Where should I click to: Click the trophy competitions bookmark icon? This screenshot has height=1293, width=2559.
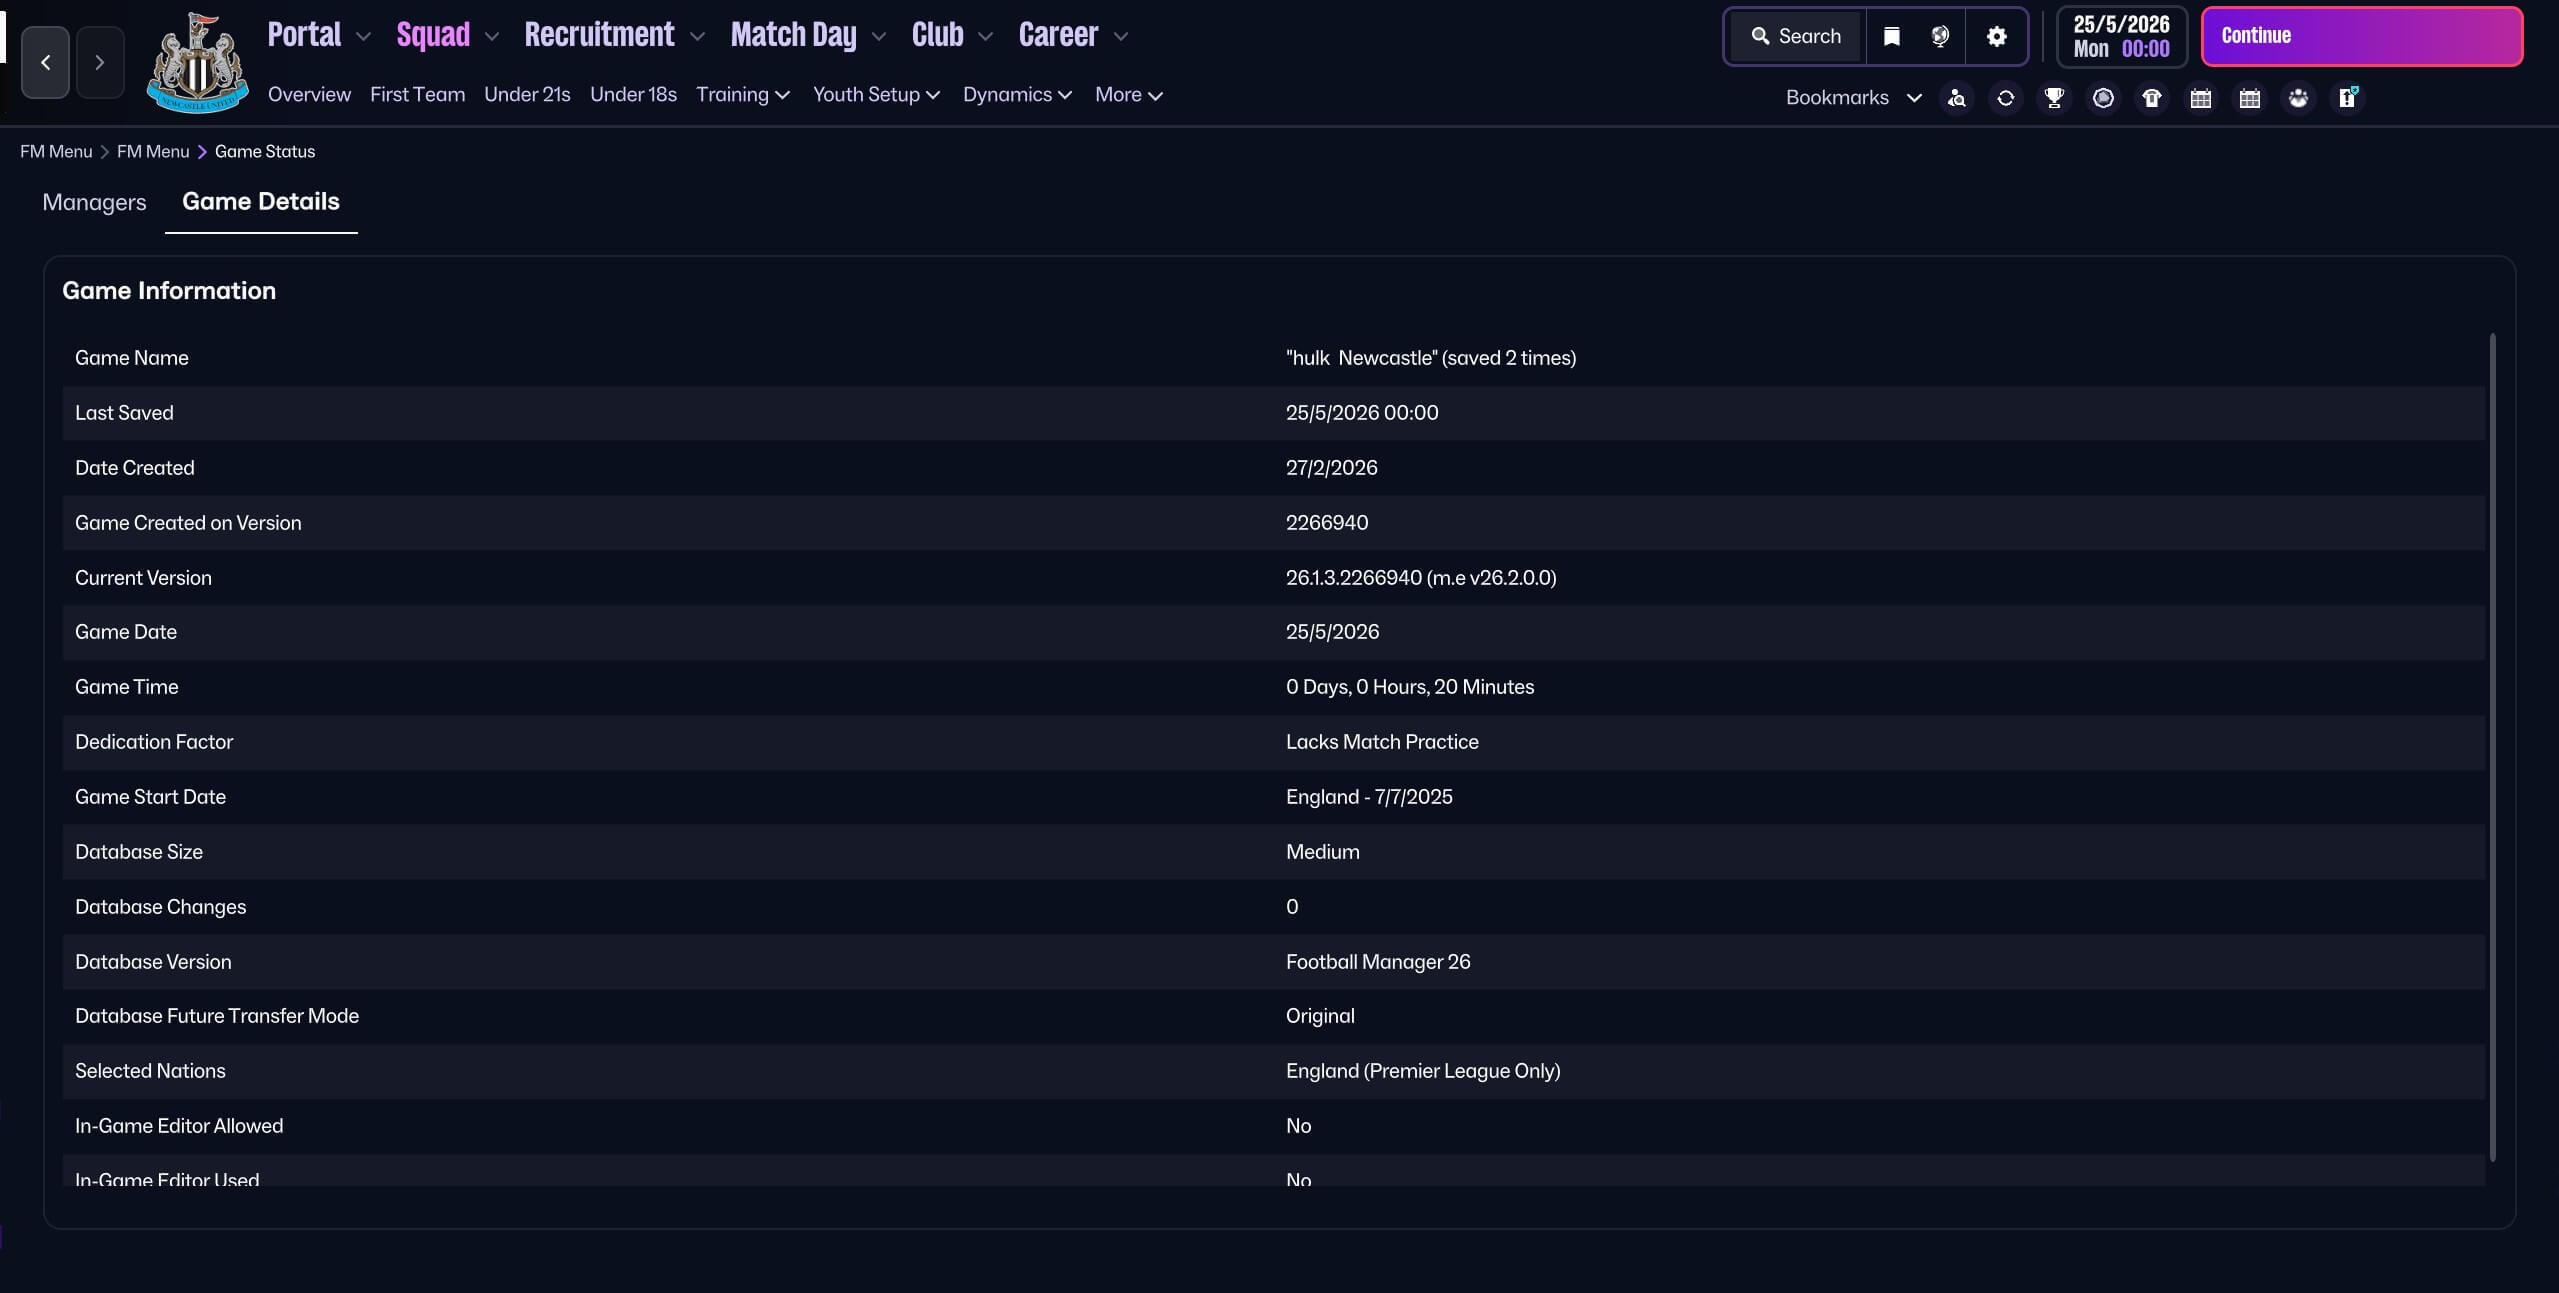point(2054,98)
